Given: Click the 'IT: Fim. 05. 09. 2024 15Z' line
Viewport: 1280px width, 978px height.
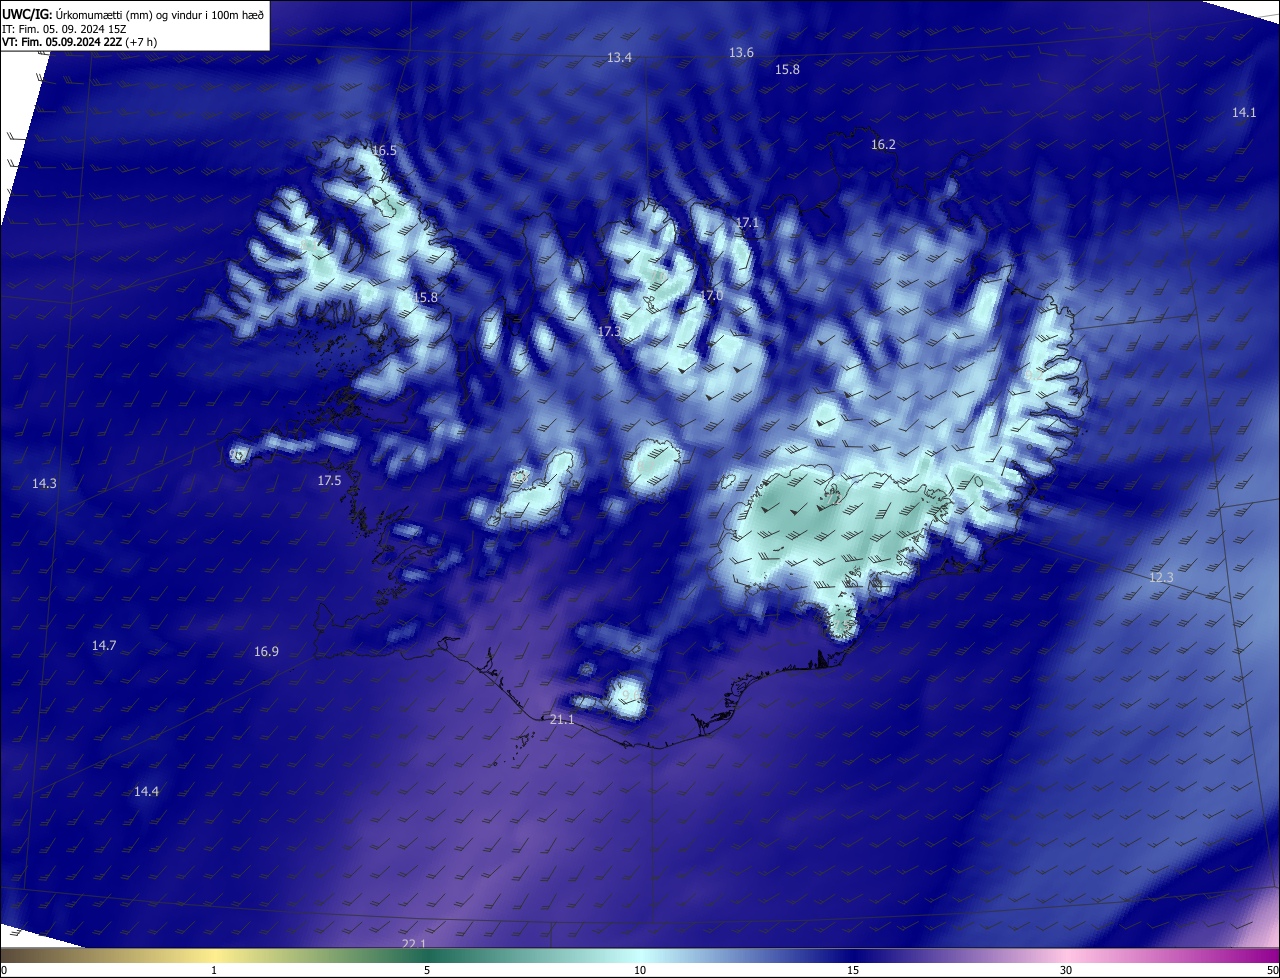Looking at the screenshot, I should click(64, 28).
